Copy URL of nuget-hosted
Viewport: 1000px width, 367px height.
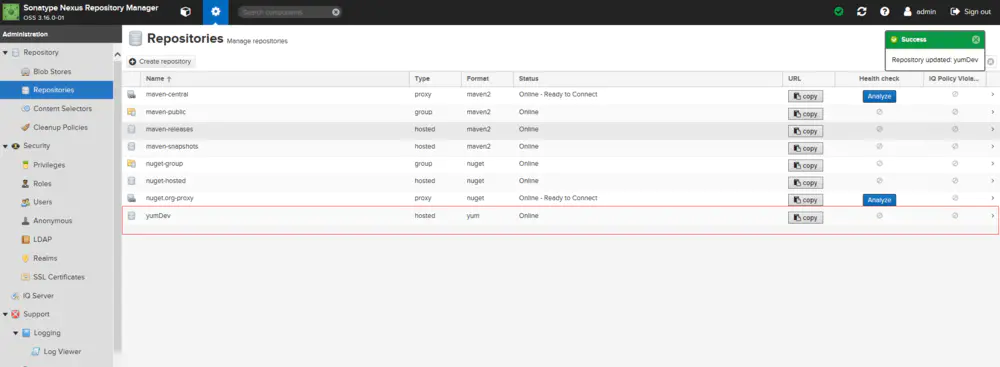coord(805,183)
